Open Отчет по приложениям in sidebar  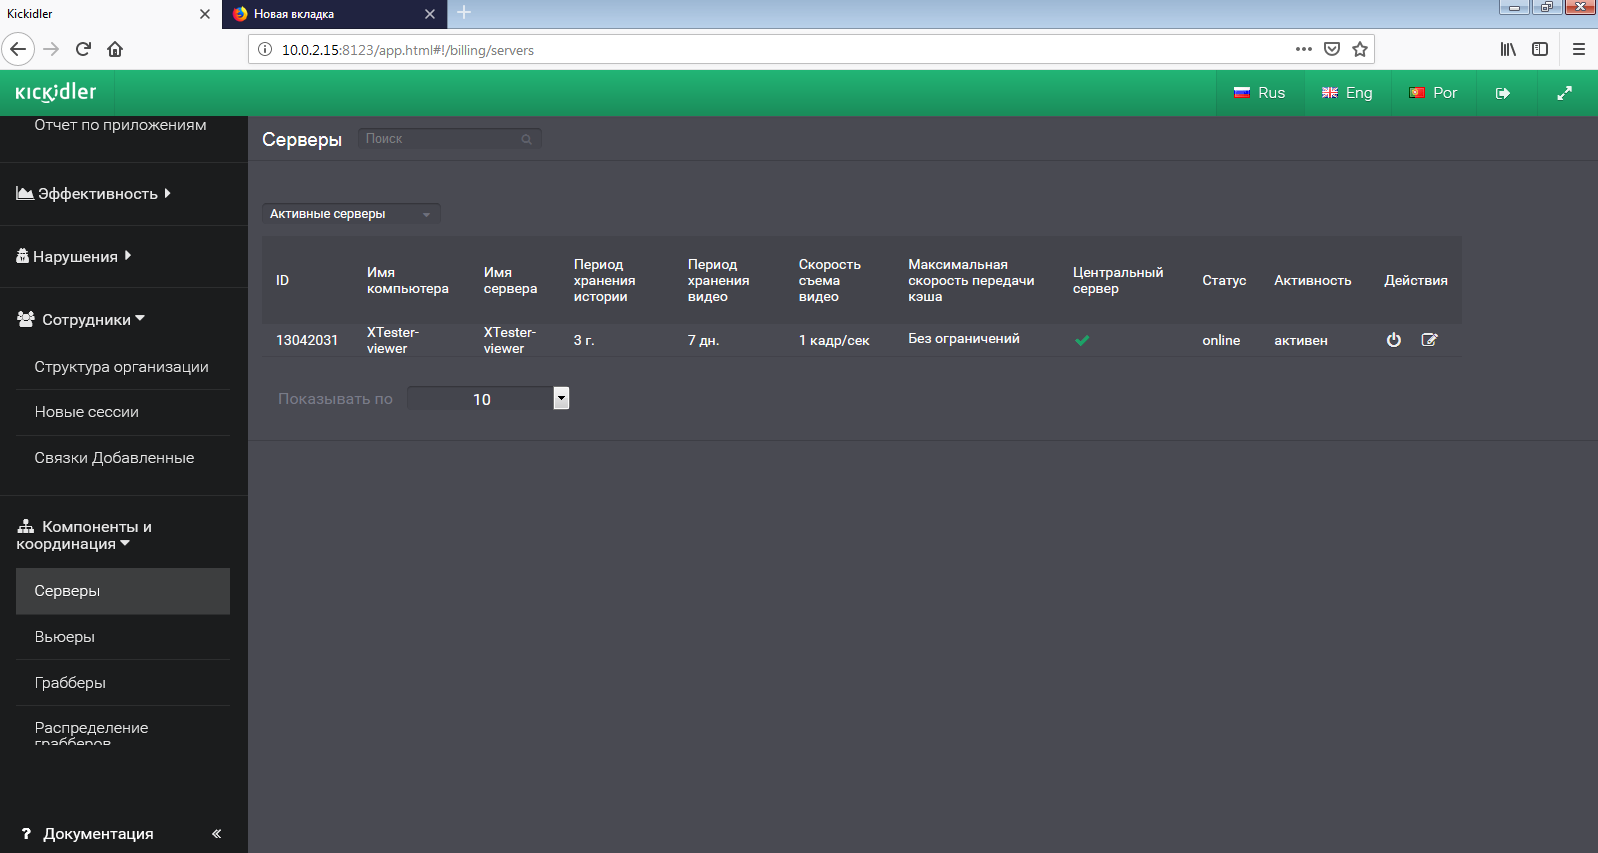tap(120, 125)
